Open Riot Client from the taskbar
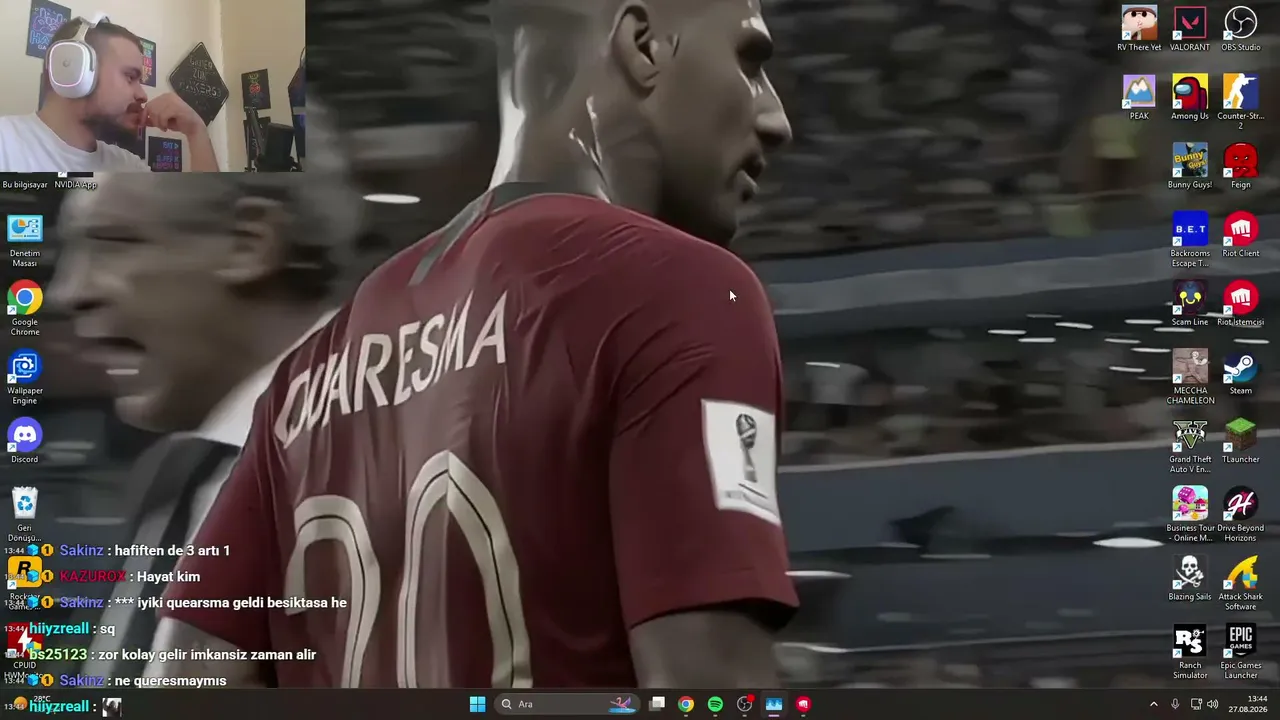Screen dimensions: 1280x720 coord(803,704)
